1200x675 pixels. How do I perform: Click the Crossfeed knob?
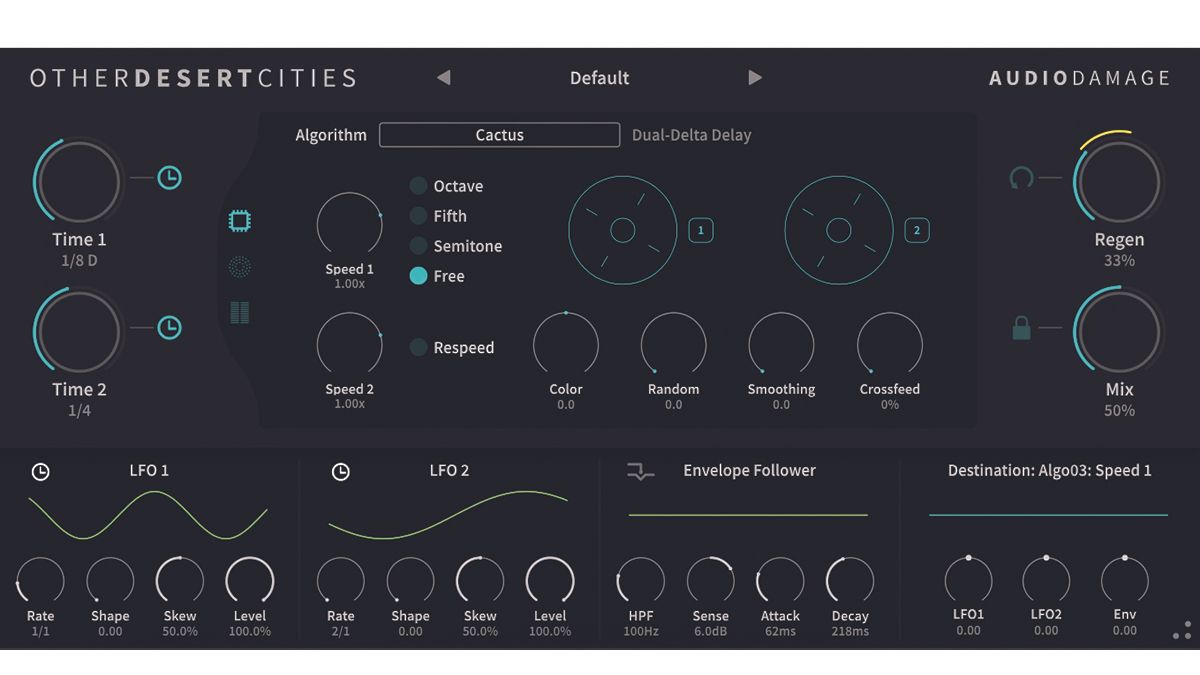pos(889,344)
